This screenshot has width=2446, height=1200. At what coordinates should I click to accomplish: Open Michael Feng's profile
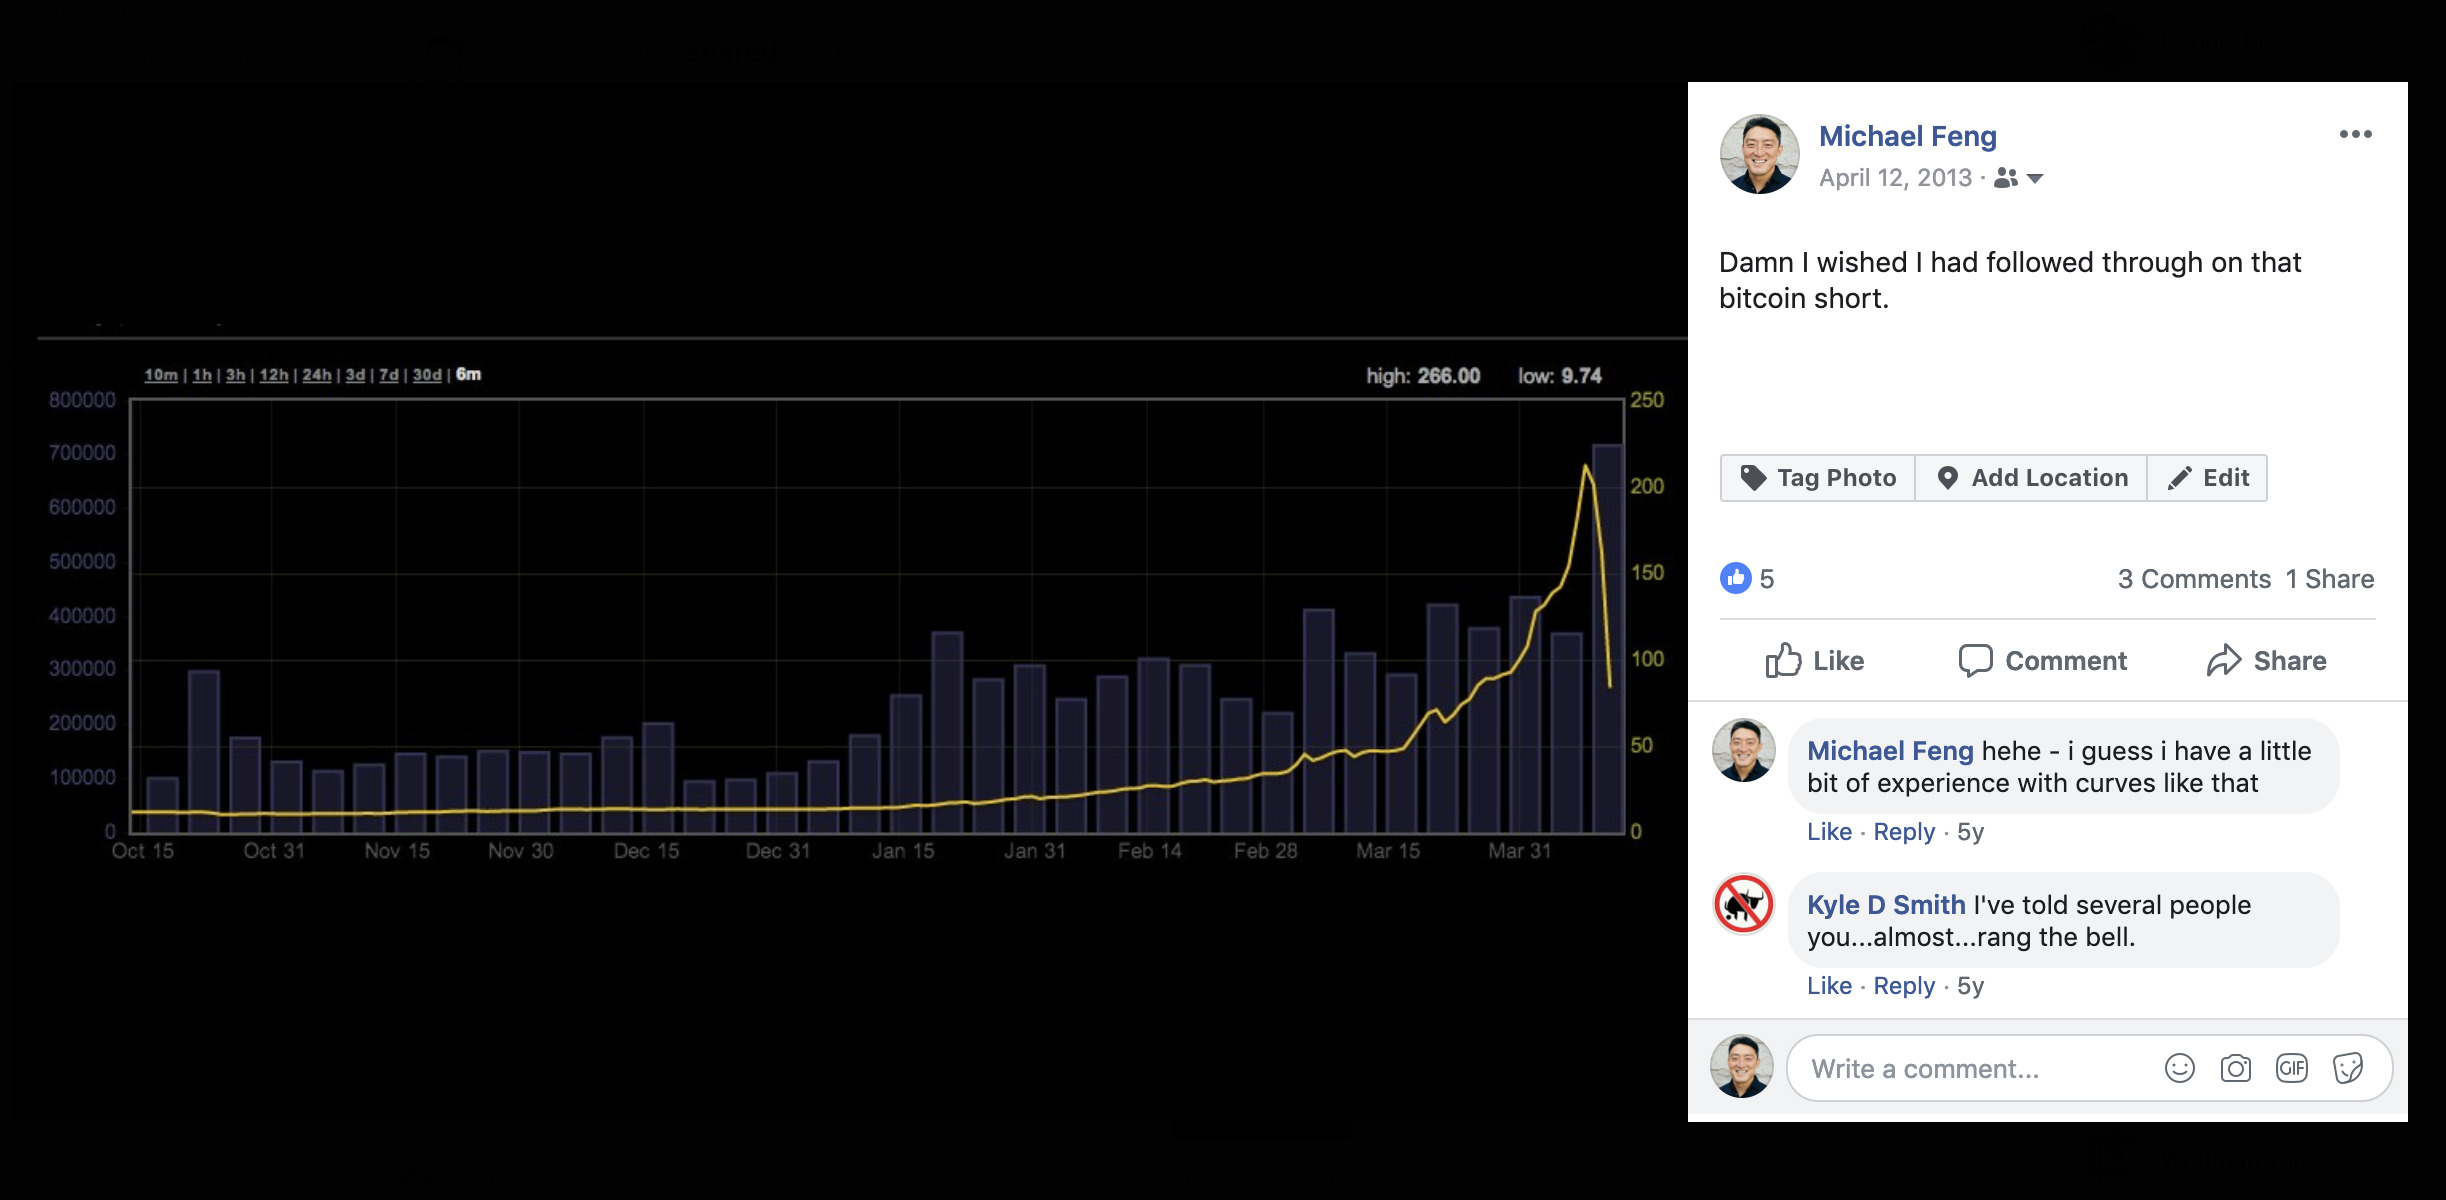(x=1906, y=136)
